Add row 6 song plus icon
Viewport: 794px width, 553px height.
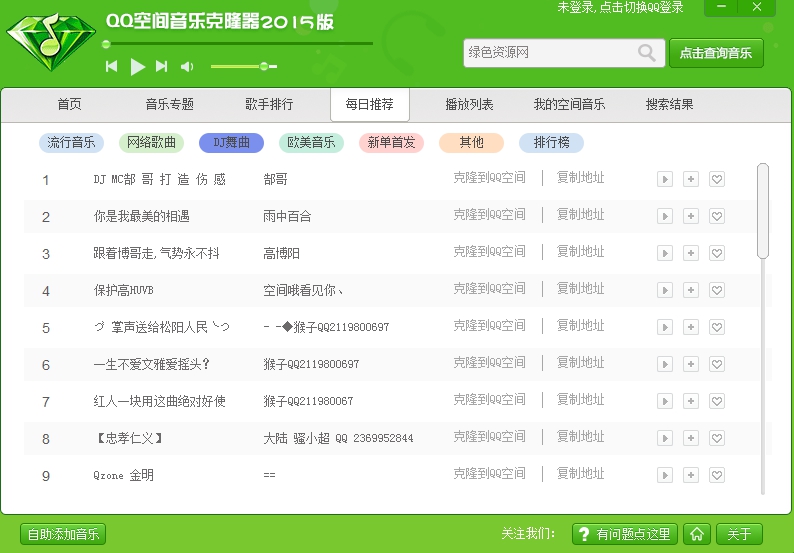coord(691,364)
